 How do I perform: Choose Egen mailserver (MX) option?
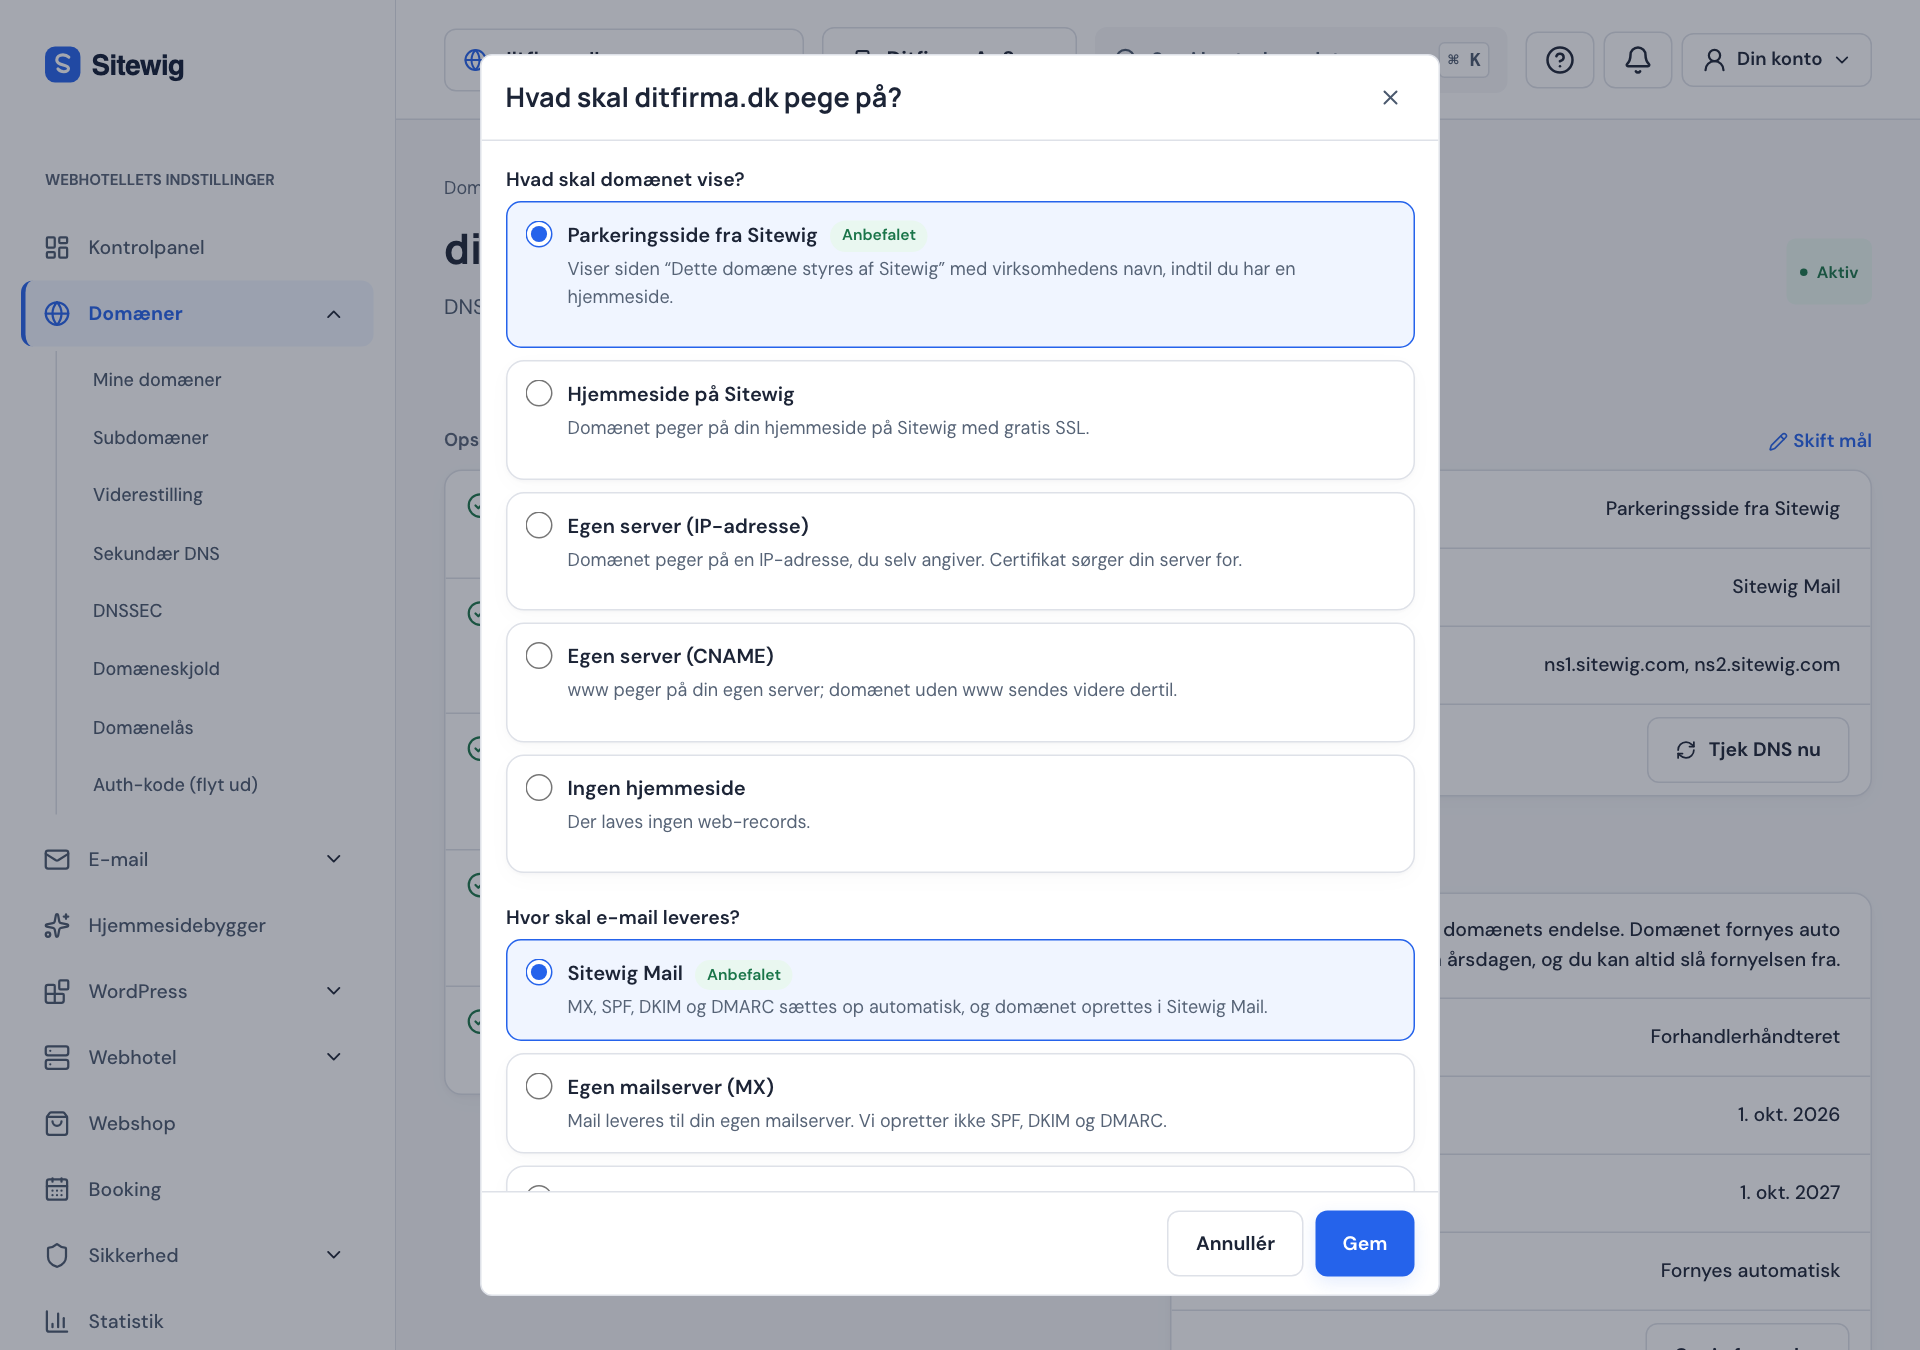960,1103
